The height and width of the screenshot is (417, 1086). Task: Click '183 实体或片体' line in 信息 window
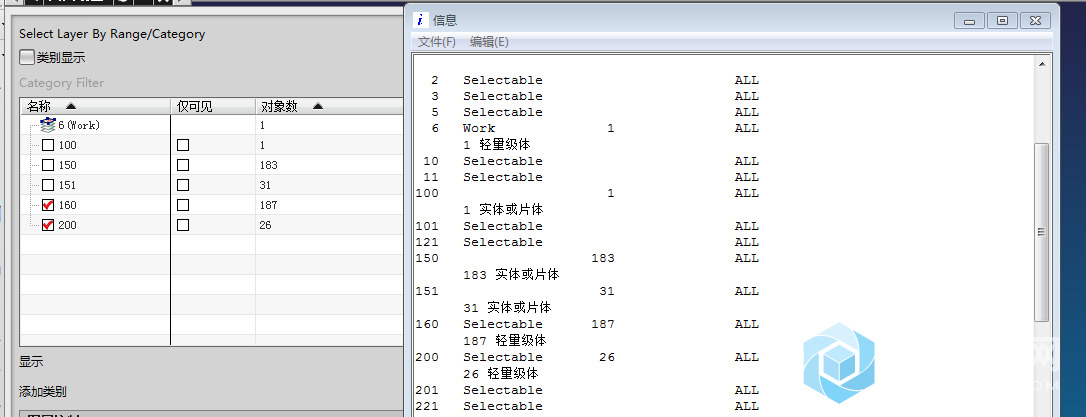[x=511, y=275]
